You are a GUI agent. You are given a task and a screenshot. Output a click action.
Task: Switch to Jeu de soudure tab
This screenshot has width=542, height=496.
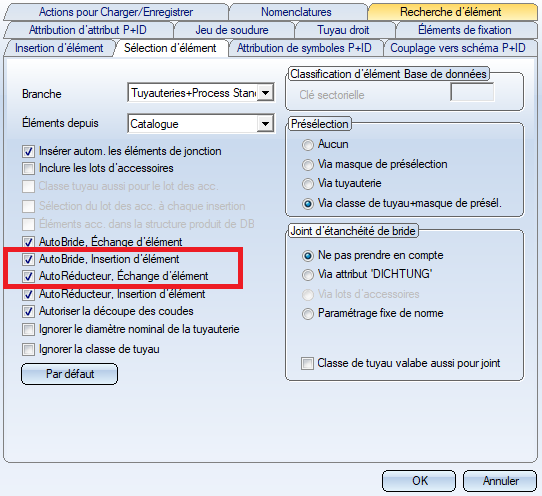click(x=232, y=30)
